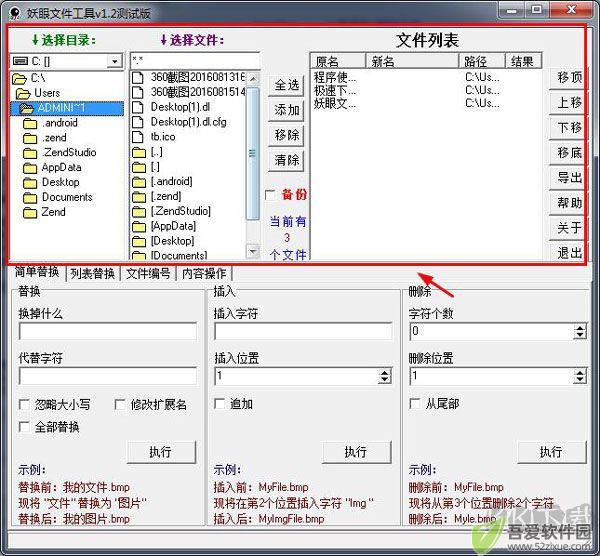This screenshot has width=600, height=556.
Task: Click the Desktop folder icon in directory tree
Action: (30, 183)
